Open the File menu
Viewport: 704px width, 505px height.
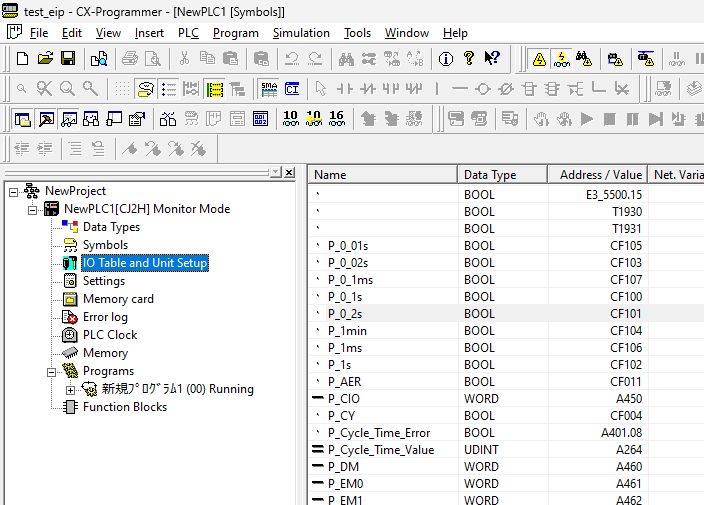coord(39,33)
